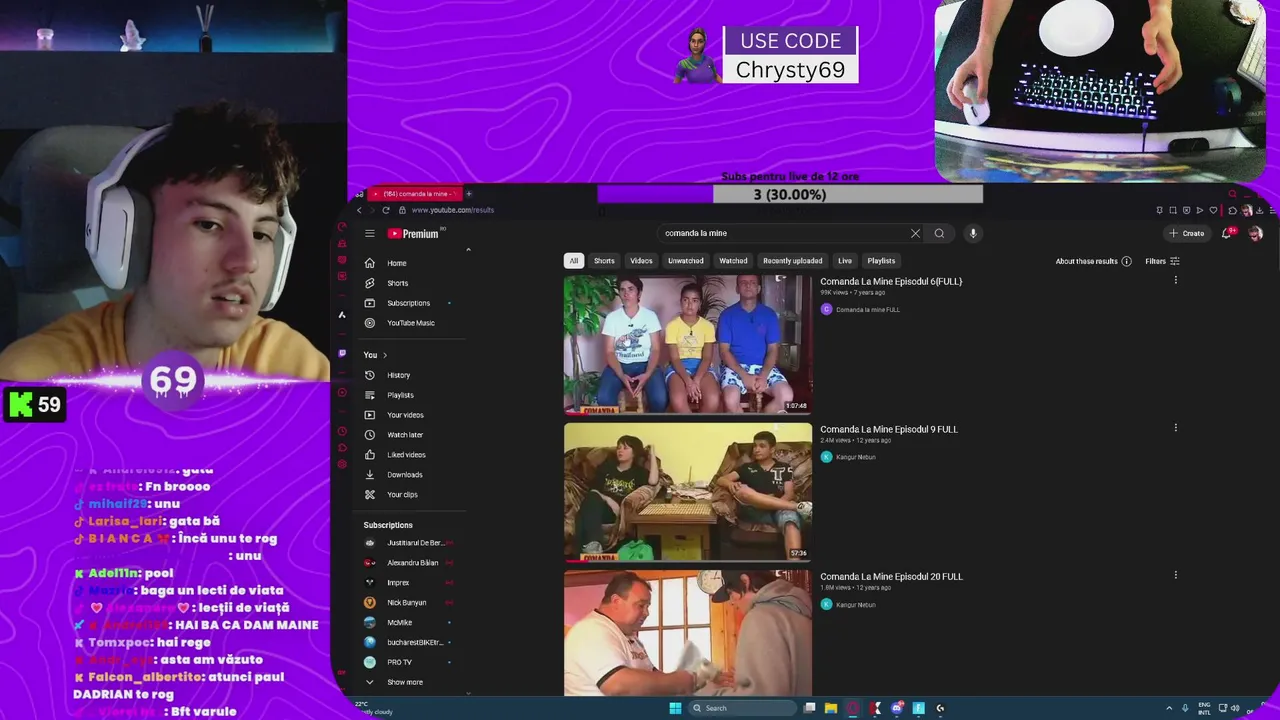Click title Comanda La Mine Episodul 9 FULL
This screenshot has width=1280, height=720.
coord(889,429)
